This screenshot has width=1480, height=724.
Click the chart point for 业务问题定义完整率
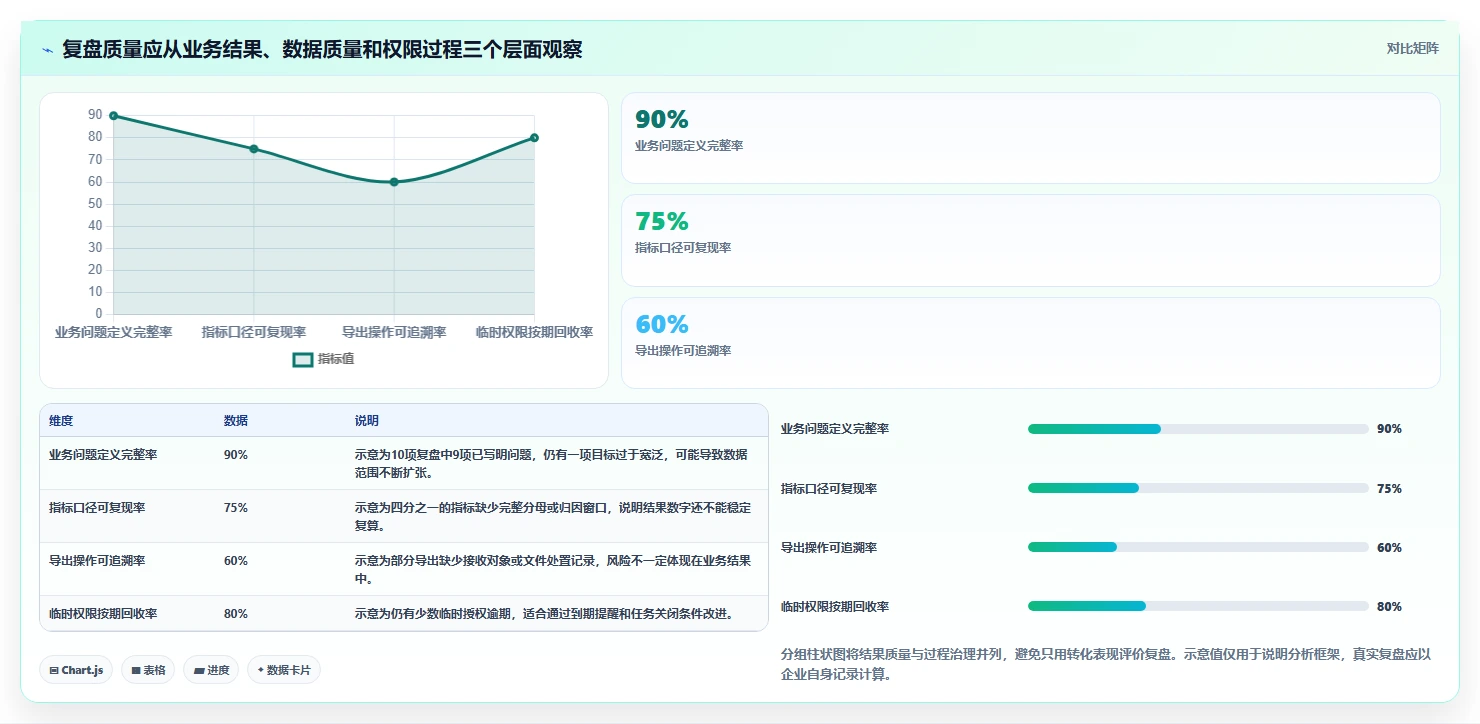(113, 116)
